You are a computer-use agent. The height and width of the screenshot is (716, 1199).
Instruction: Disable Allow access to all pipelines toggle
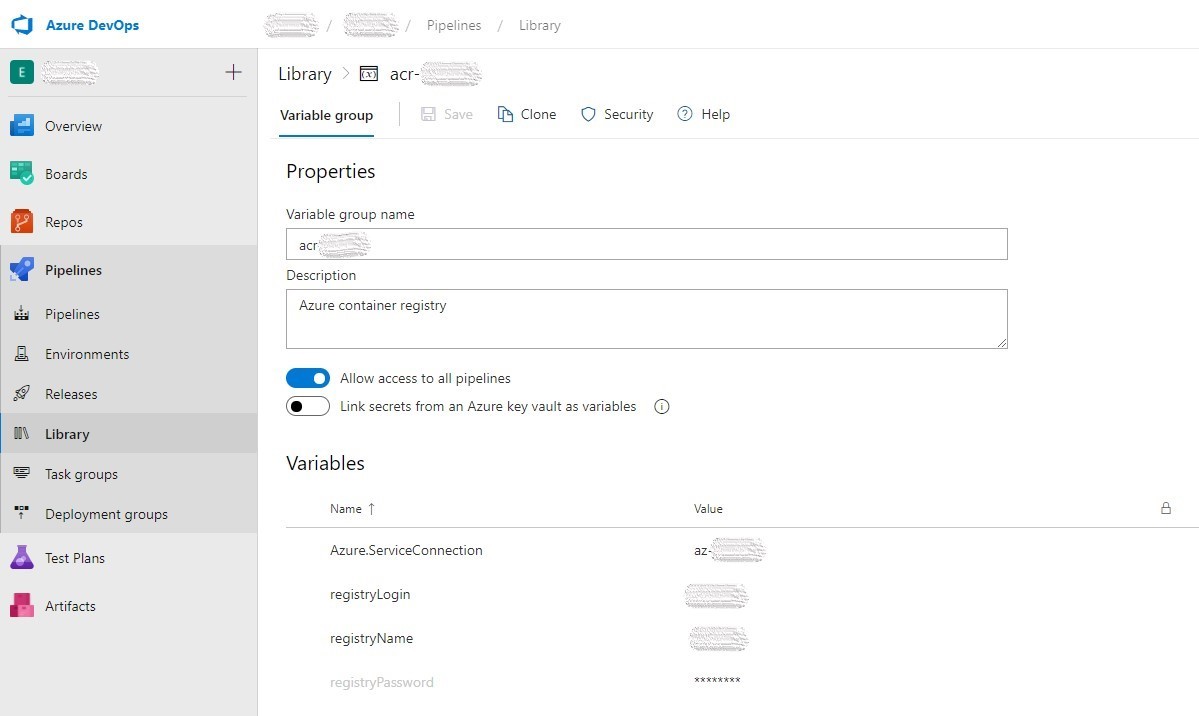coord(308,379)
